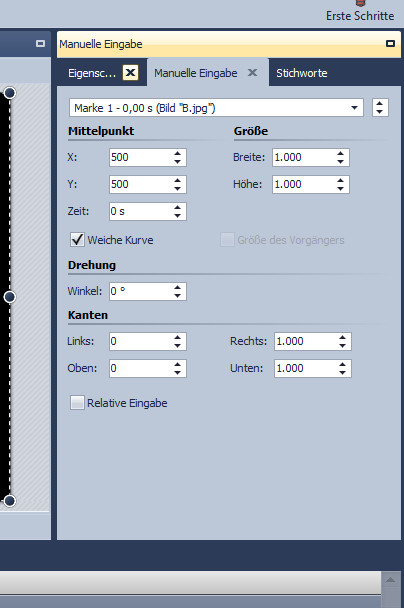This screenshot has height=608, width=404.
Task: Decrease the X value
Action: tap(178, 162)
